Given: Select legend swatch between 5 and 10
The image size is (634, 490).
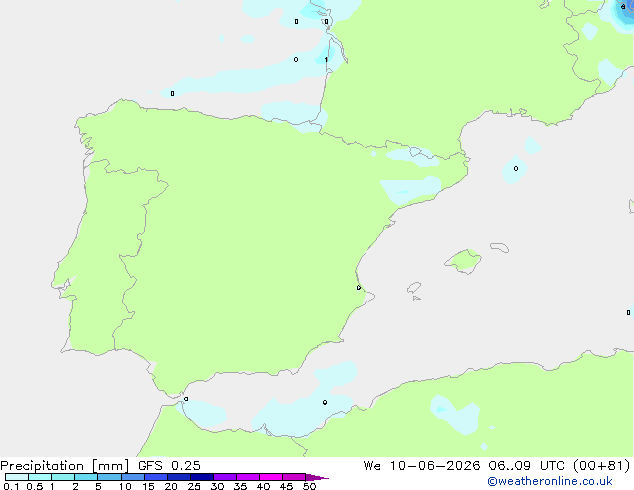Looking at the screenshot, I should click(x=110, y=477).
